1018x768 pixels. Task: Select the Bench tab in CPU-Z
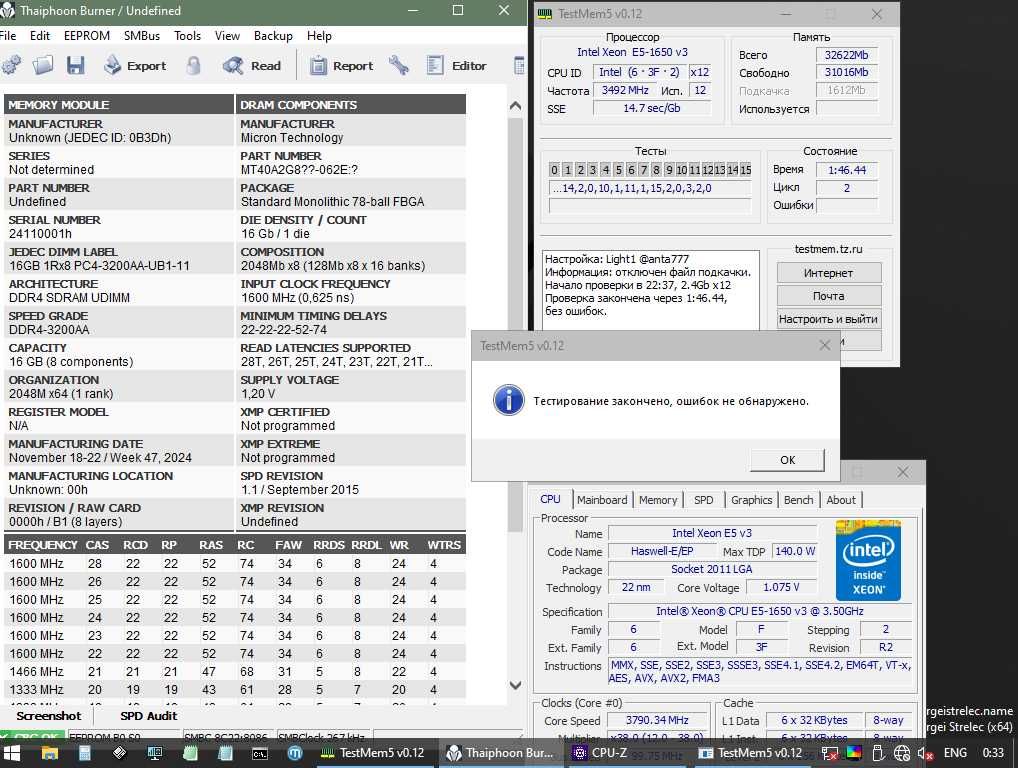click(x=798, y=500)
